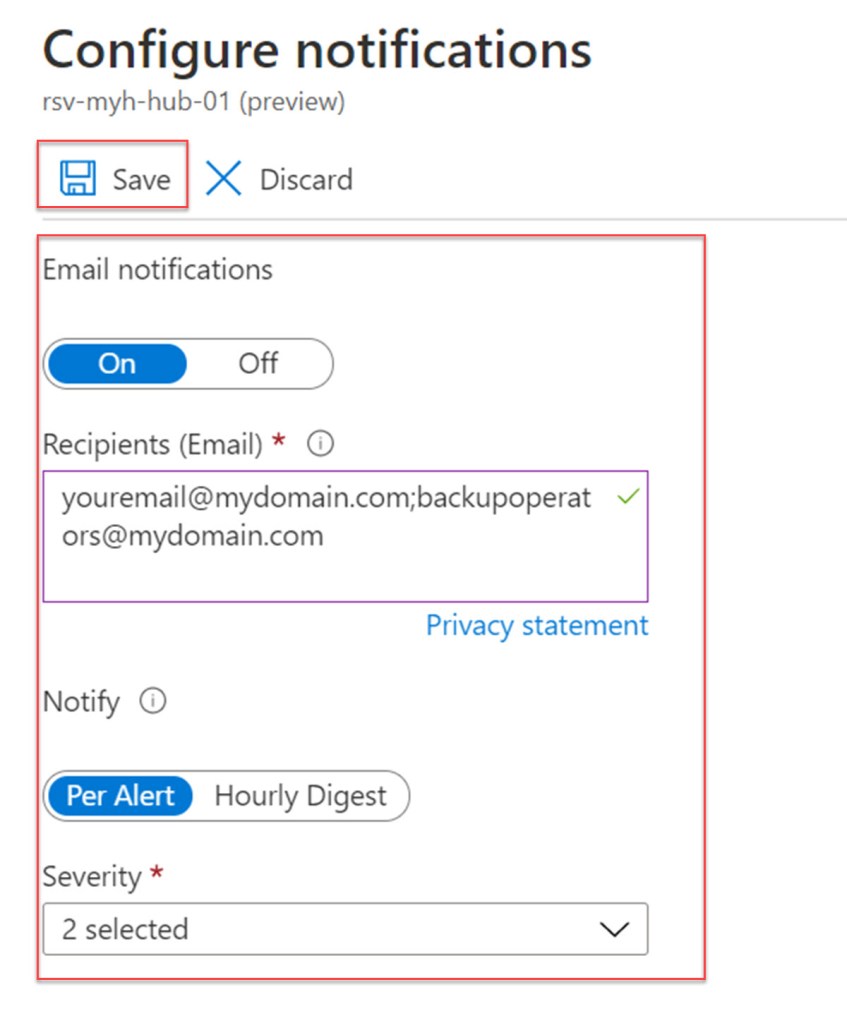Open the Privacy statement link

tap(536, 625)
